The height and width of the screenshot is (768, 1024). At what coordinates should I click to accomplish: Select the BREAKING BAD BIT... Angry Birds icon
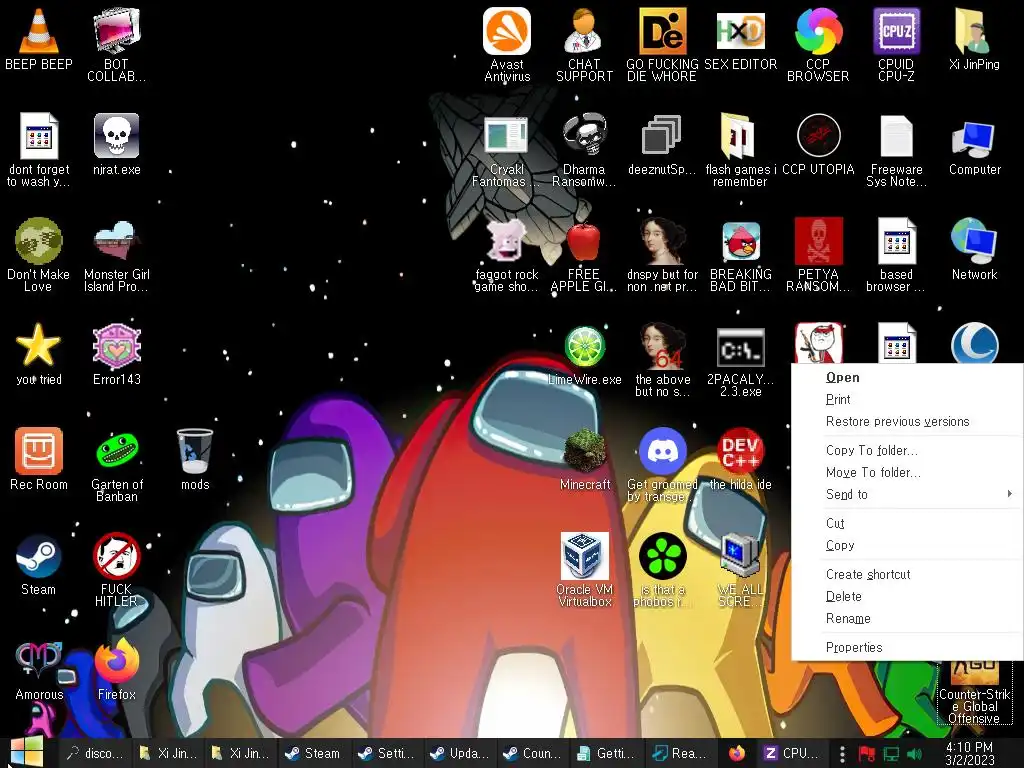pyautogui.click(x=740, y=242)
